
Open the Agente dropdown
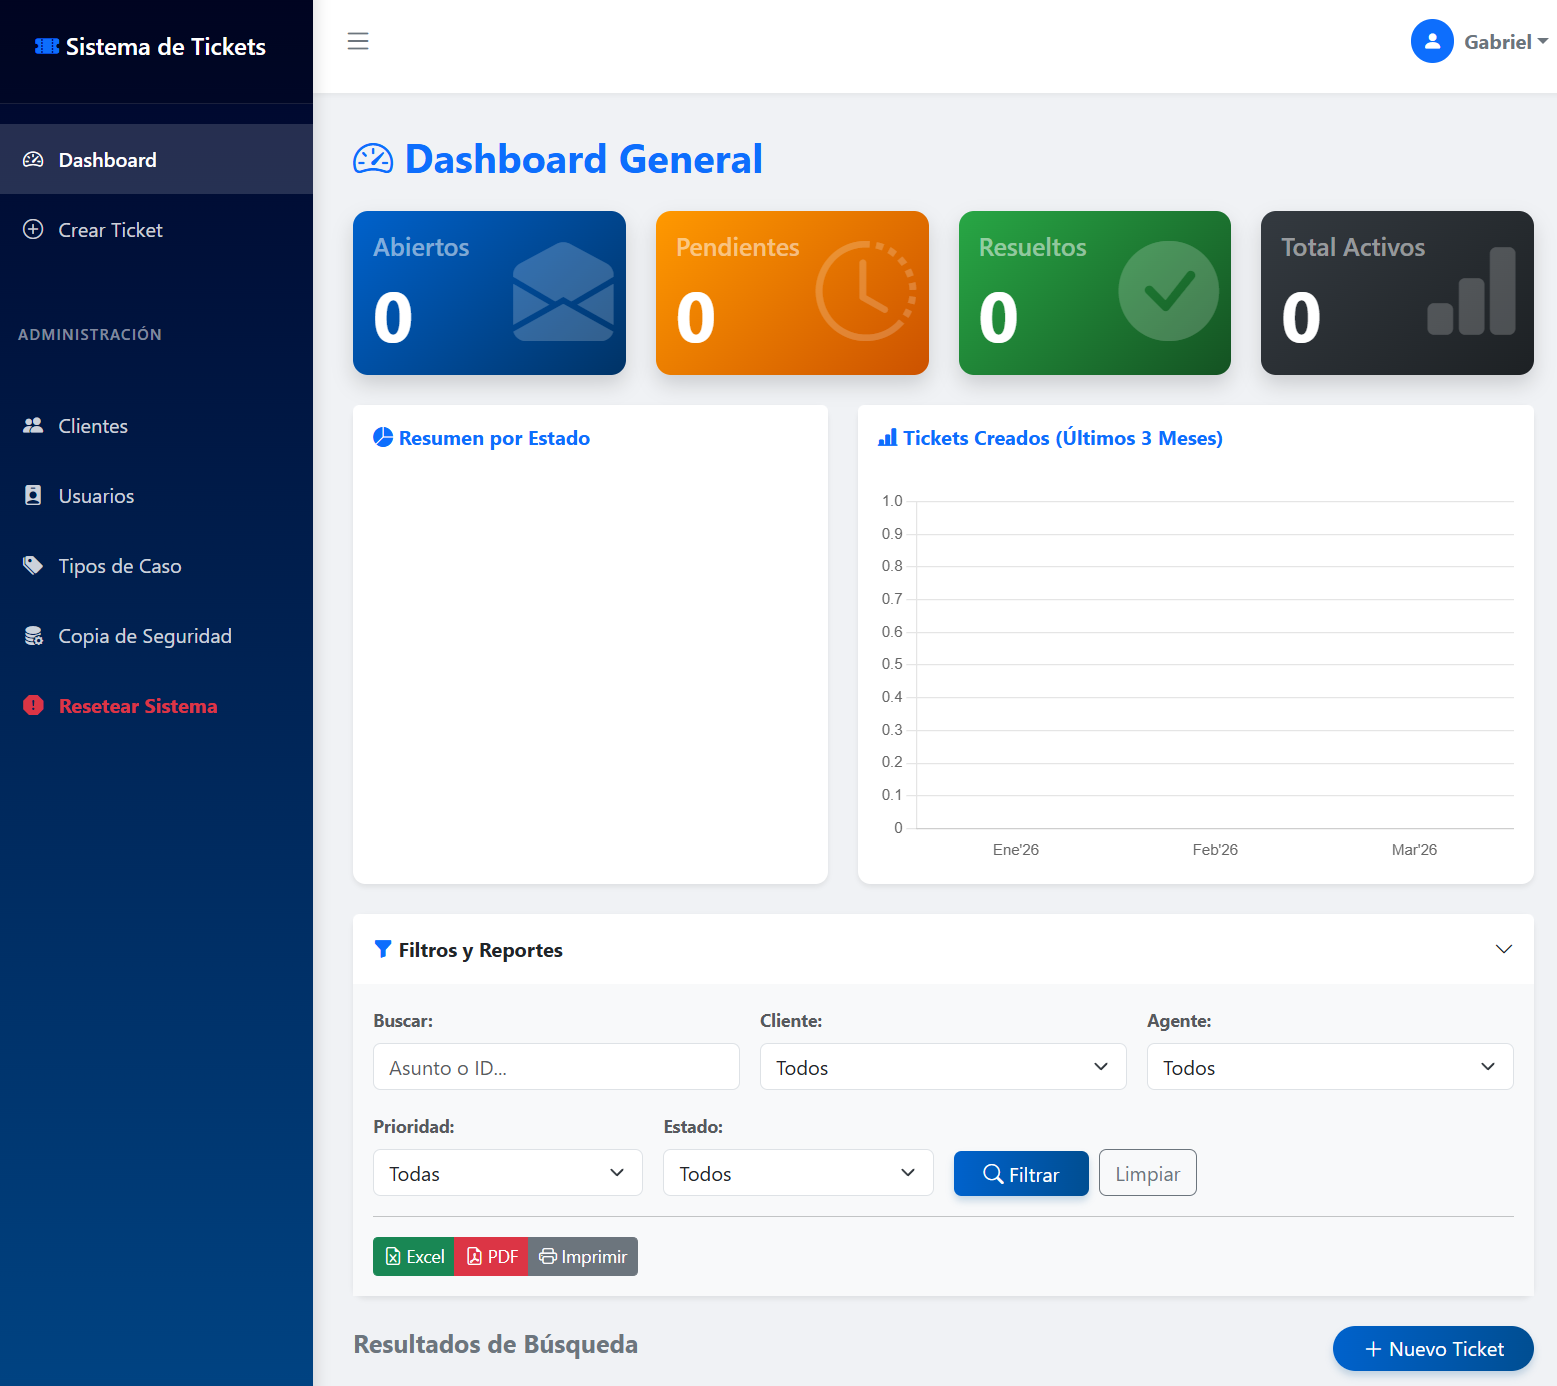1329,1067
